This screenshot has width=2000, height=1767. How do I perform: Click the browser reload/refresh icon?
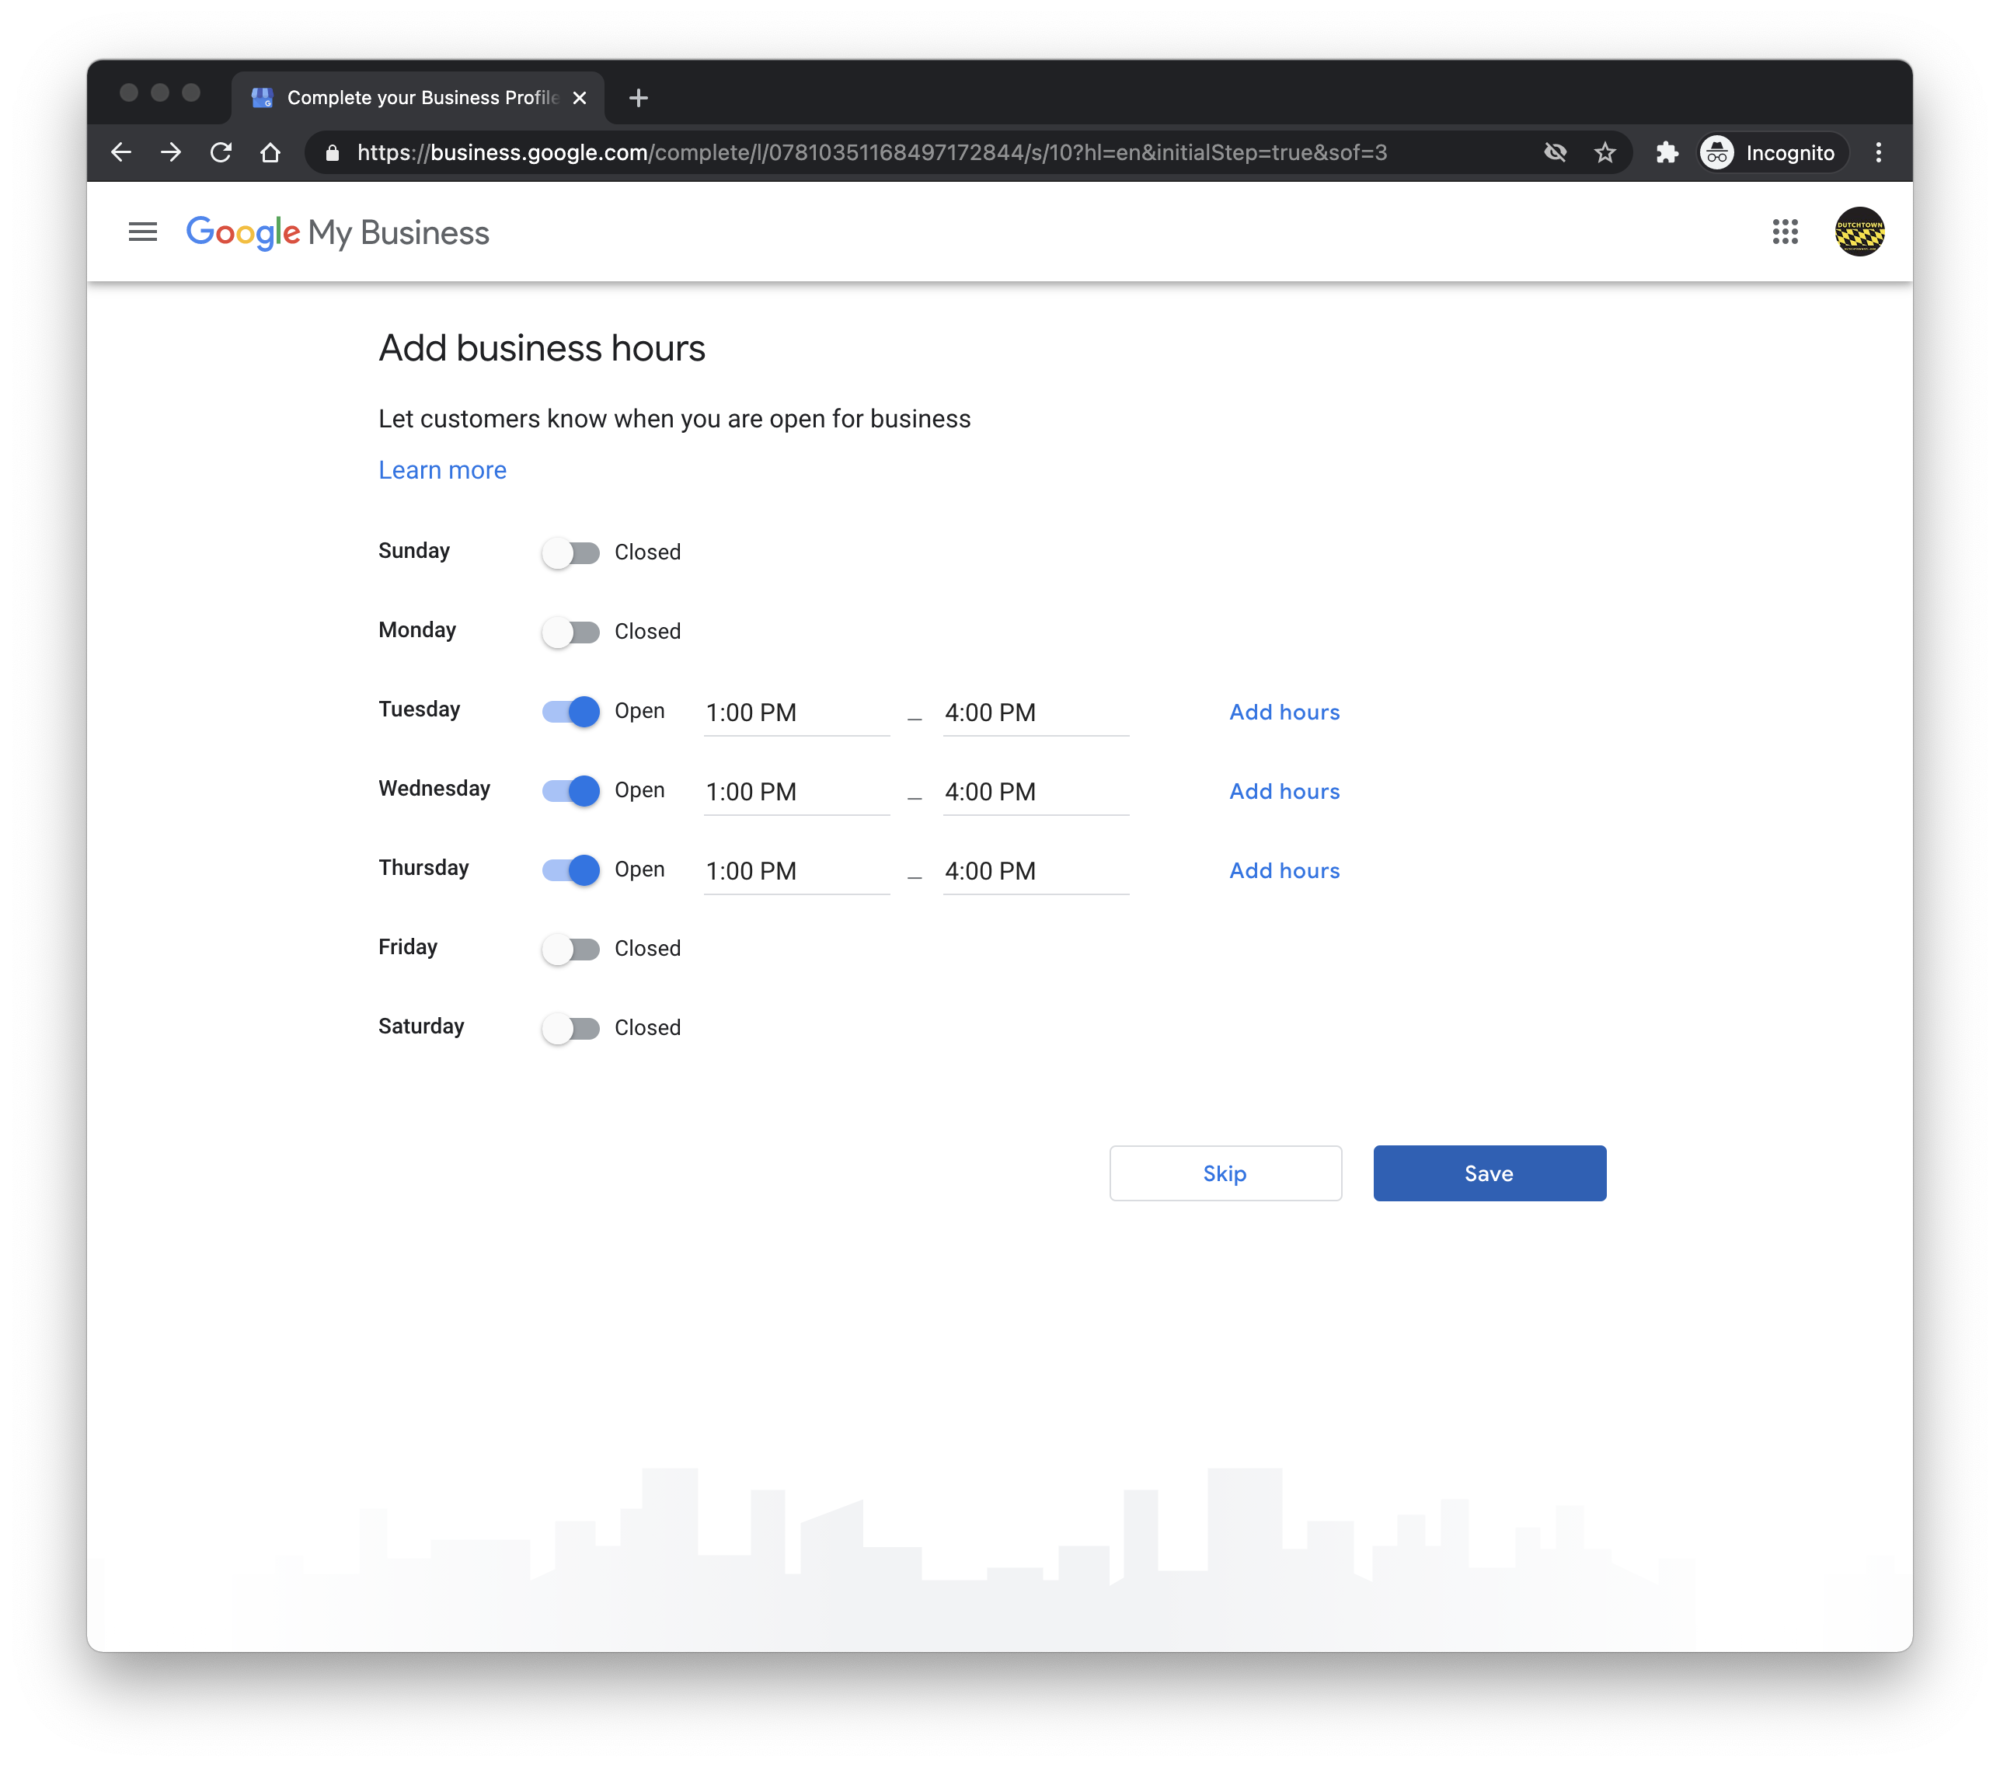(x=222, y=152)
